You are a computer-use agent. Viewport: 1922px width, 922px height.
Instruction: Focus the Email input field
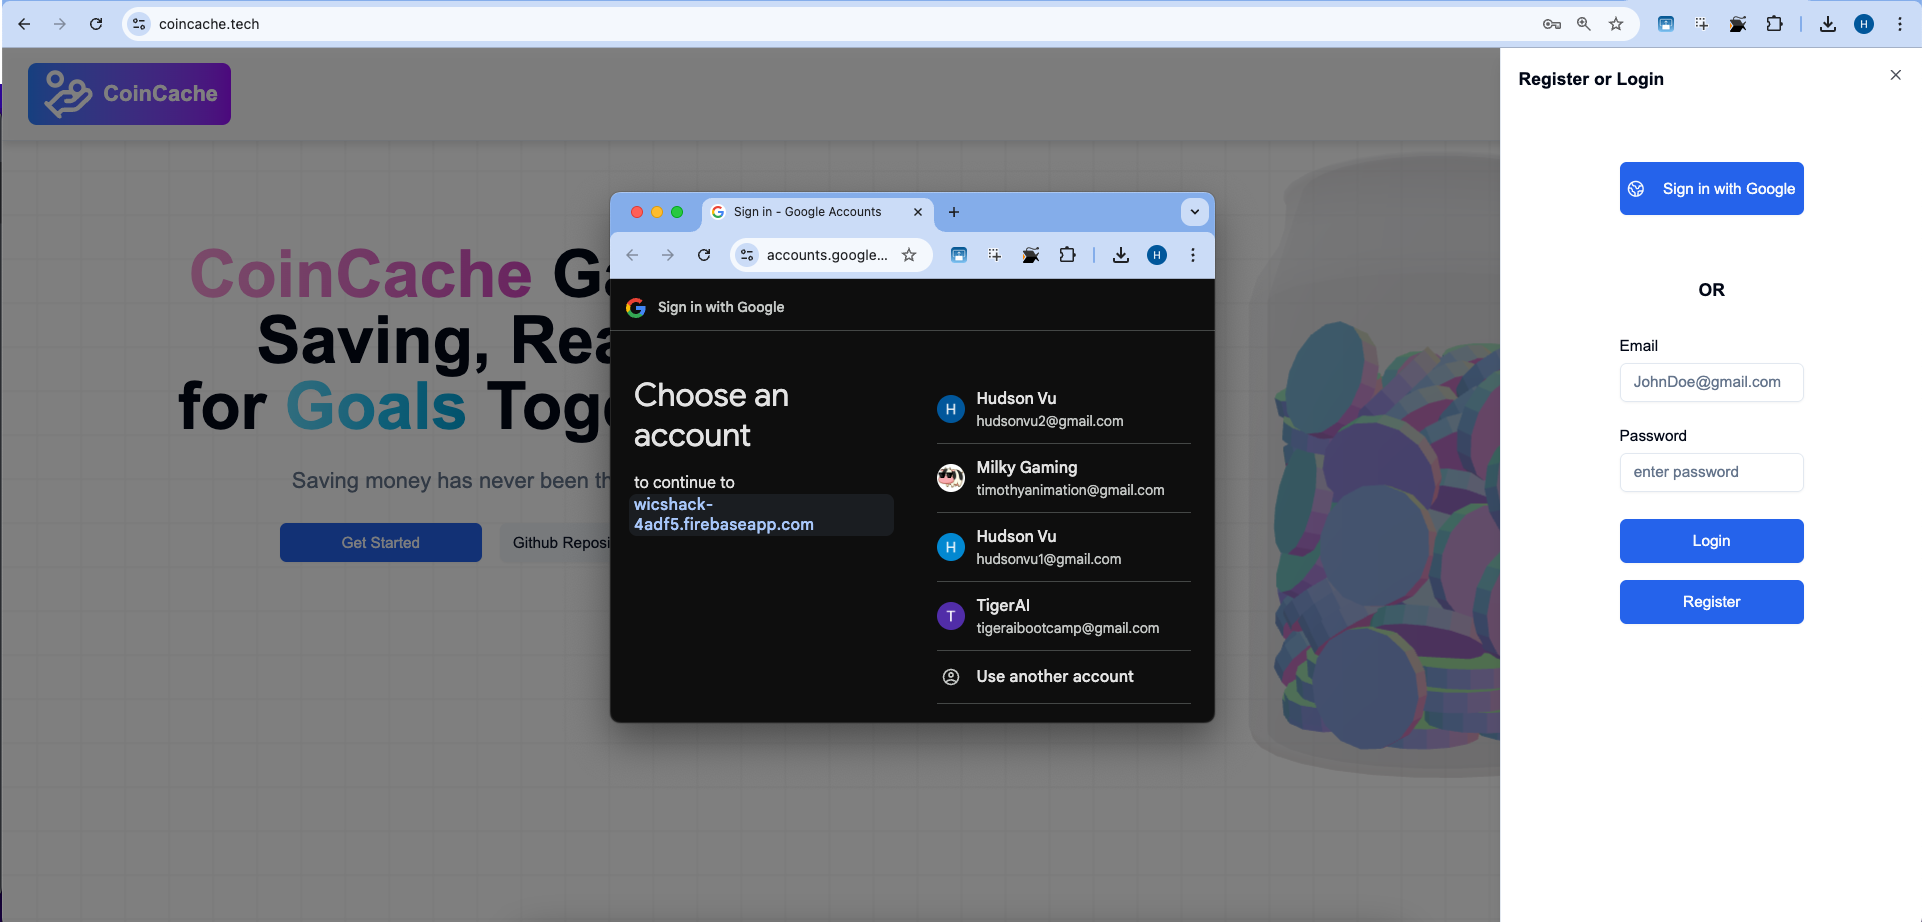(1712, 382)
